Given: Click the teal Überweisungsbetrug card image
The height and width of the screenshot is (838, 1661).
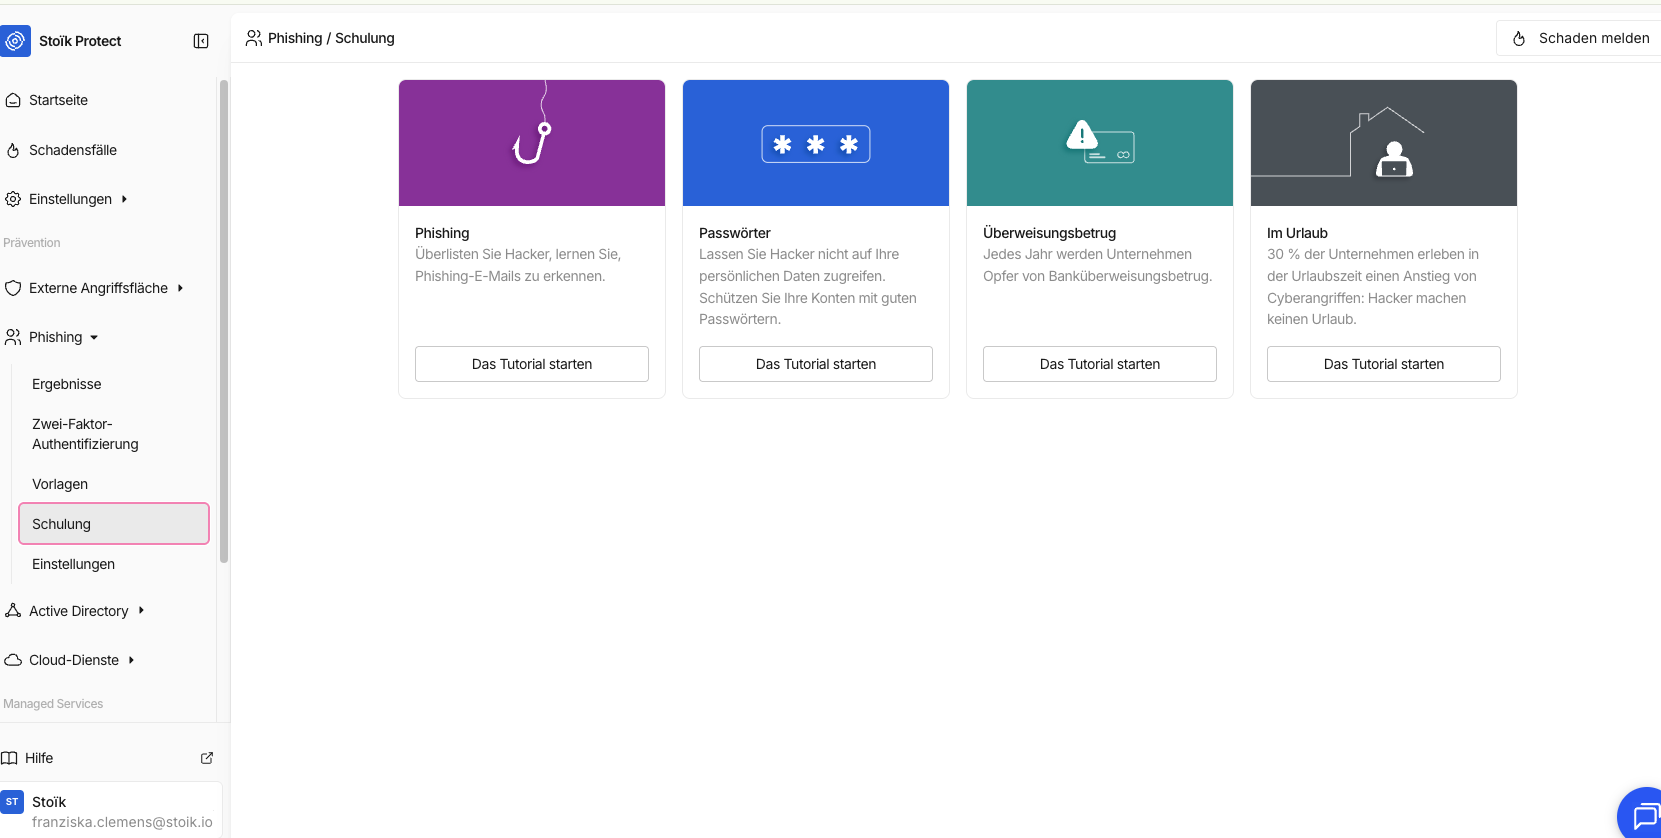Looking at the screenshot, I should click(1100, 143).
